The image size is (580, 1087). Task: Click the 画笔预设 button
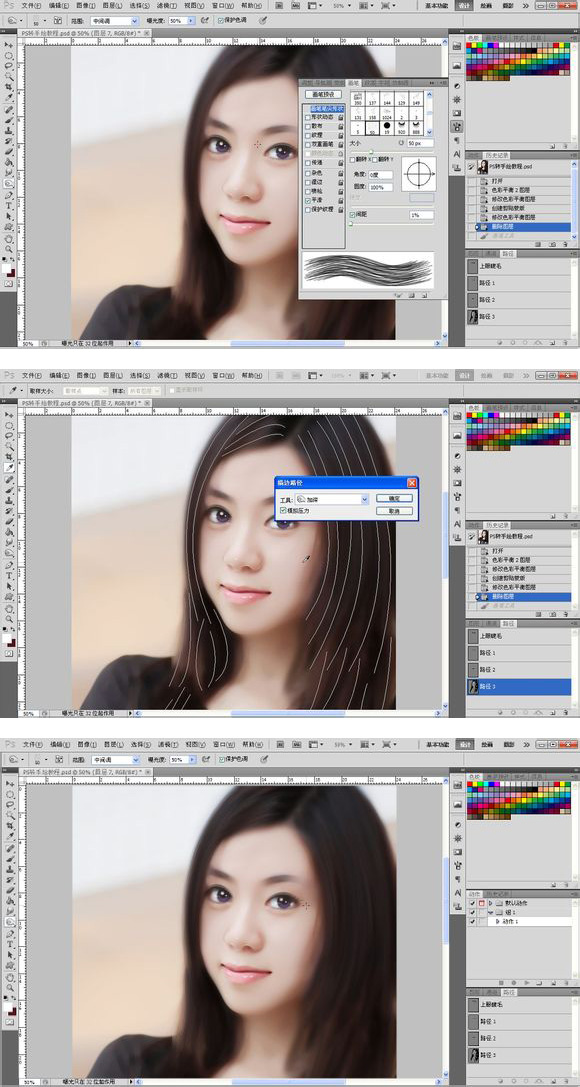click(324, 94)
